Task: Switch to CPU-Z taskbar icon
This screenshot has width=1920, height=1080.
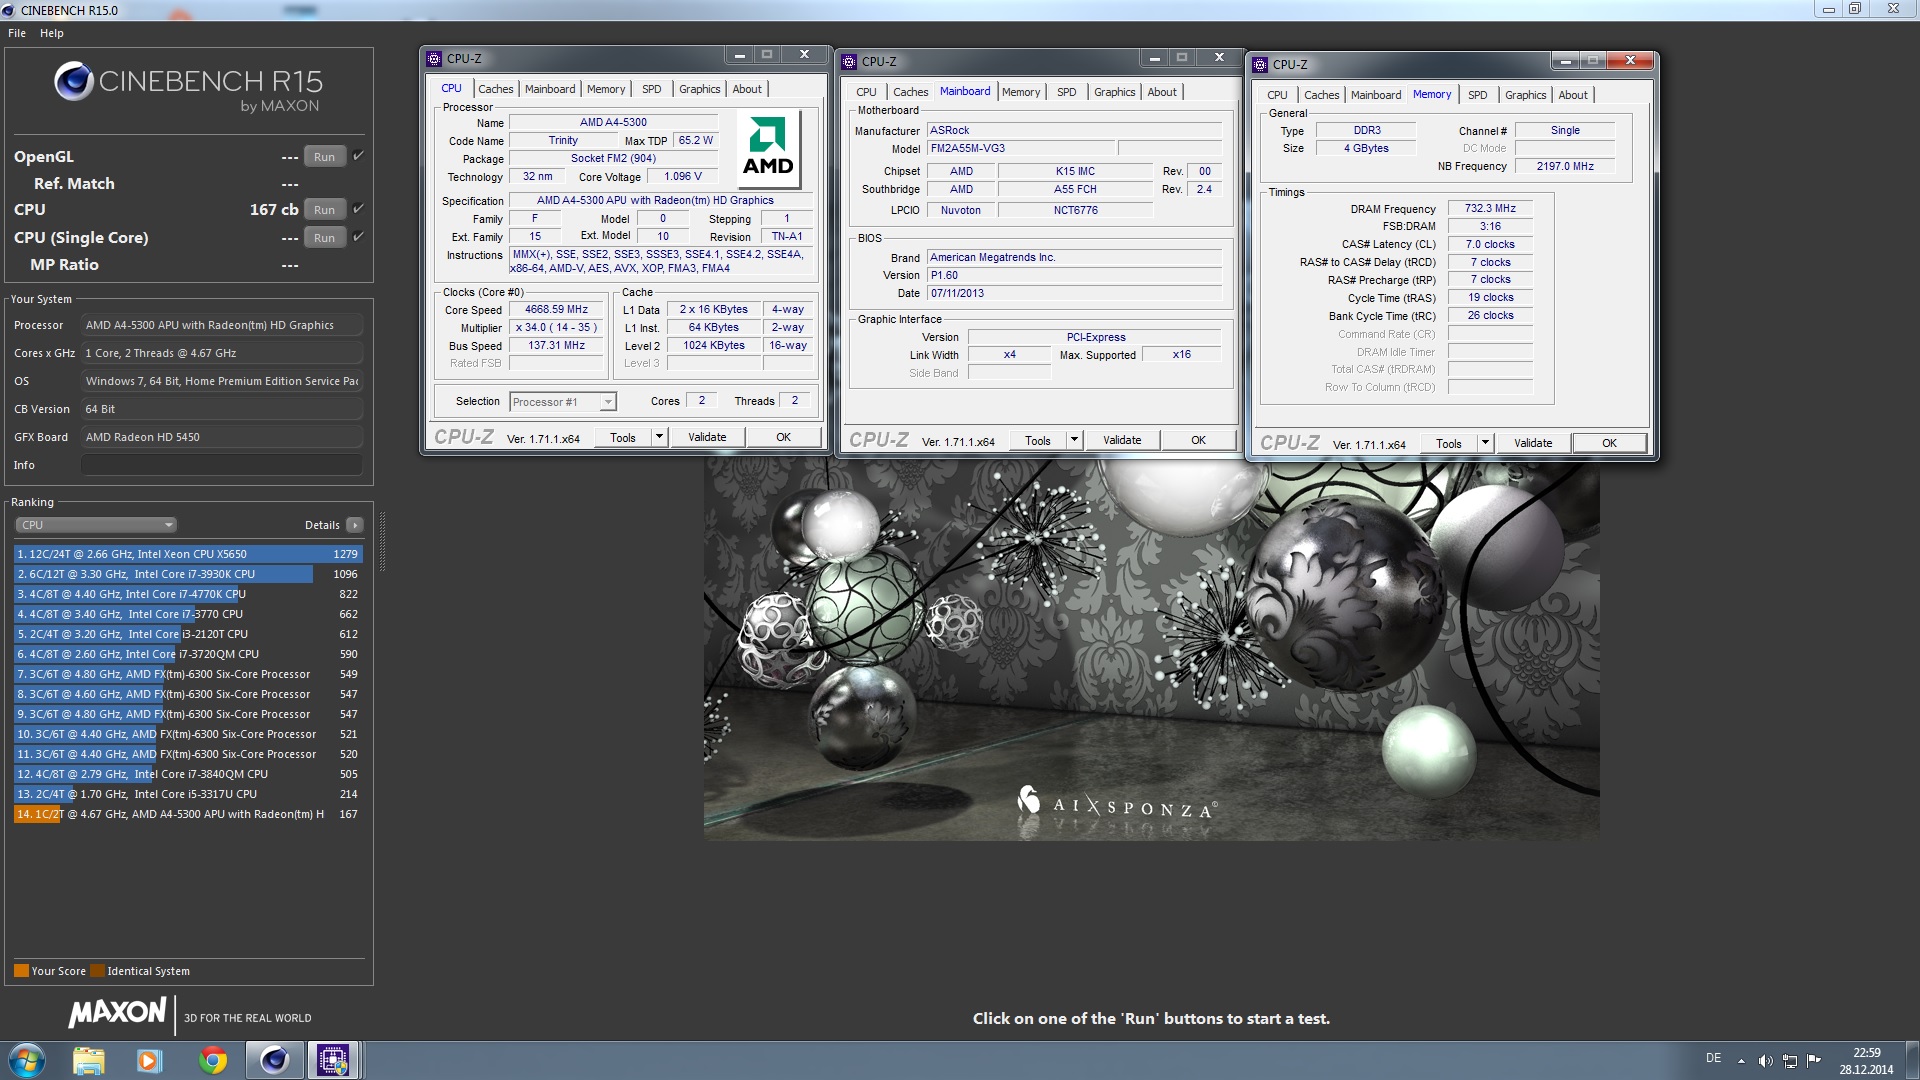Action: (x=333, y=1060)
